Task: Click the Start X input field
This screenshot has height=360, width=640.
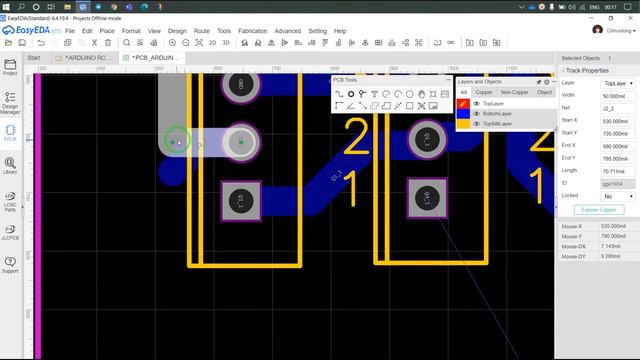Action: (x=618, y=121)
